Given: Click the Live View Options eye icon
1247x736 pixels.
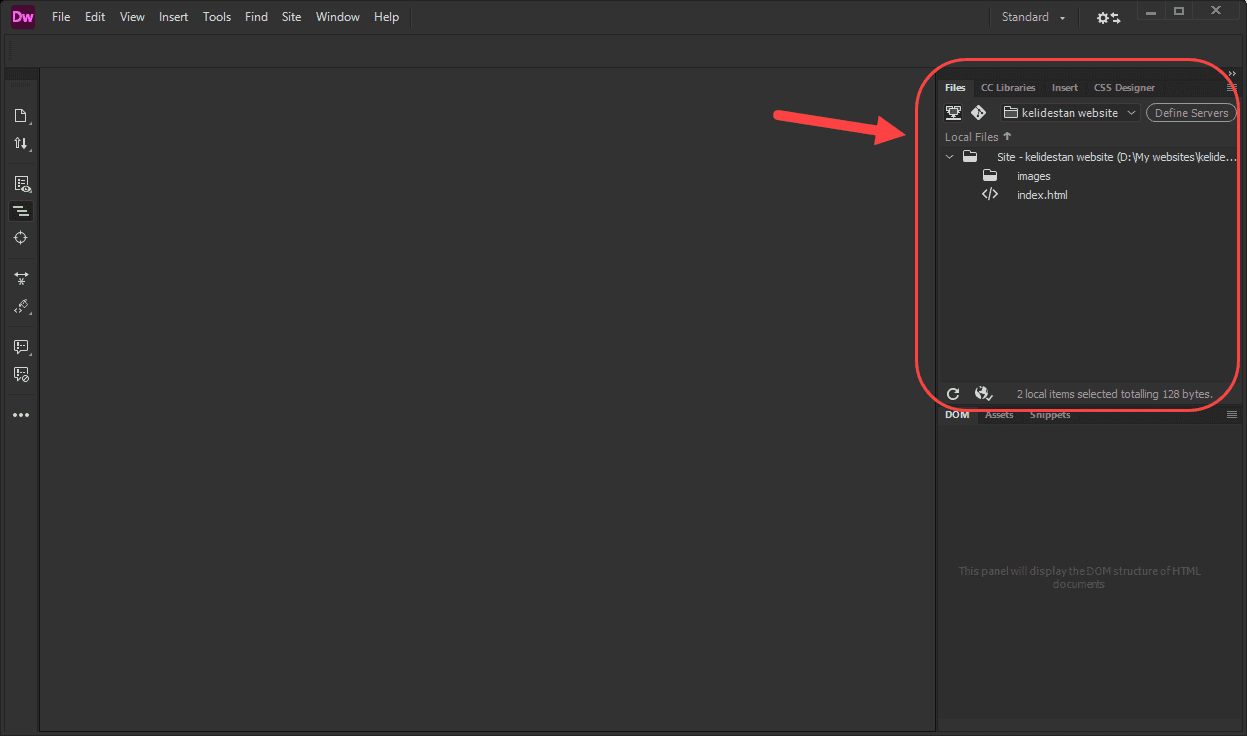Looking at the screenshot, I should (21, 184).
